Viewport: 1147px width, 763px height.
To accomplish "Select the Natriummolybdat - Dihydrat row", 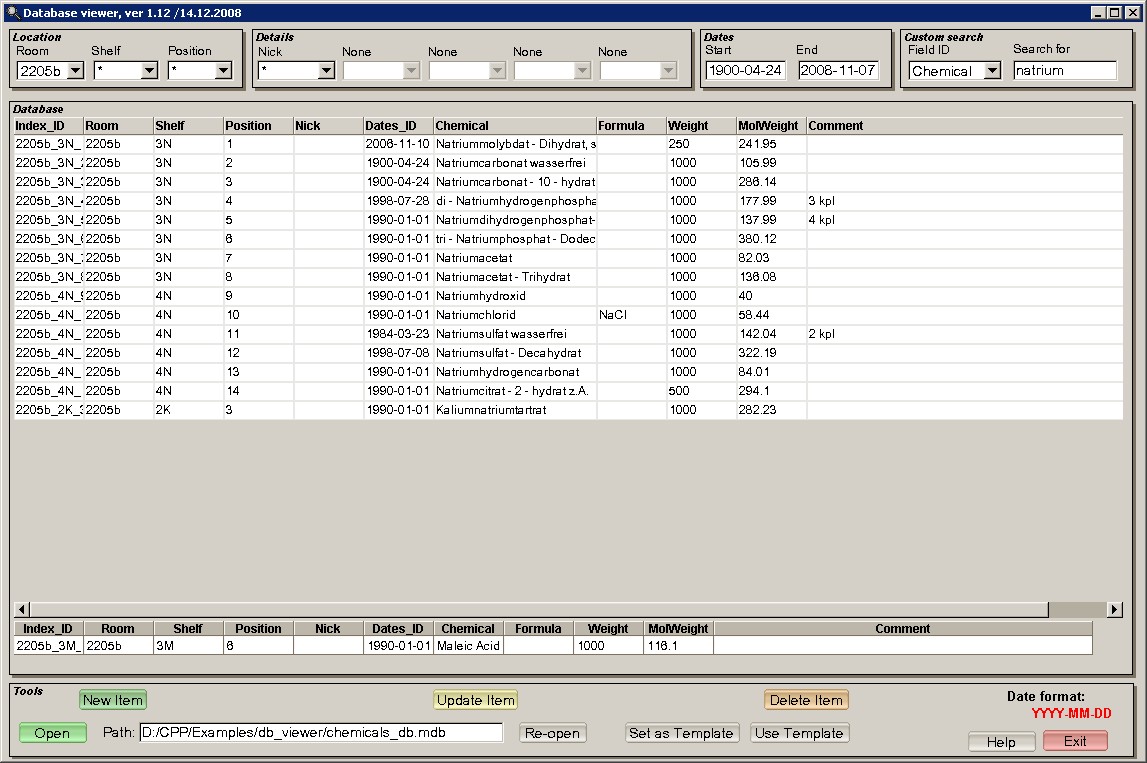I will click(568, 144).
